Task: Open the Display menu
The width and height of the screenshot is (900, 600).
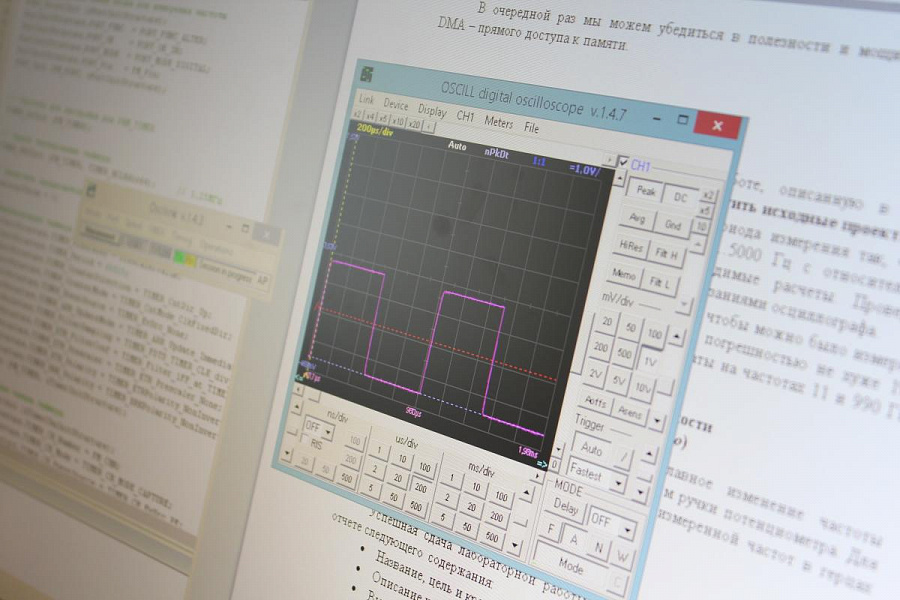Action: [x=432, y=110]
